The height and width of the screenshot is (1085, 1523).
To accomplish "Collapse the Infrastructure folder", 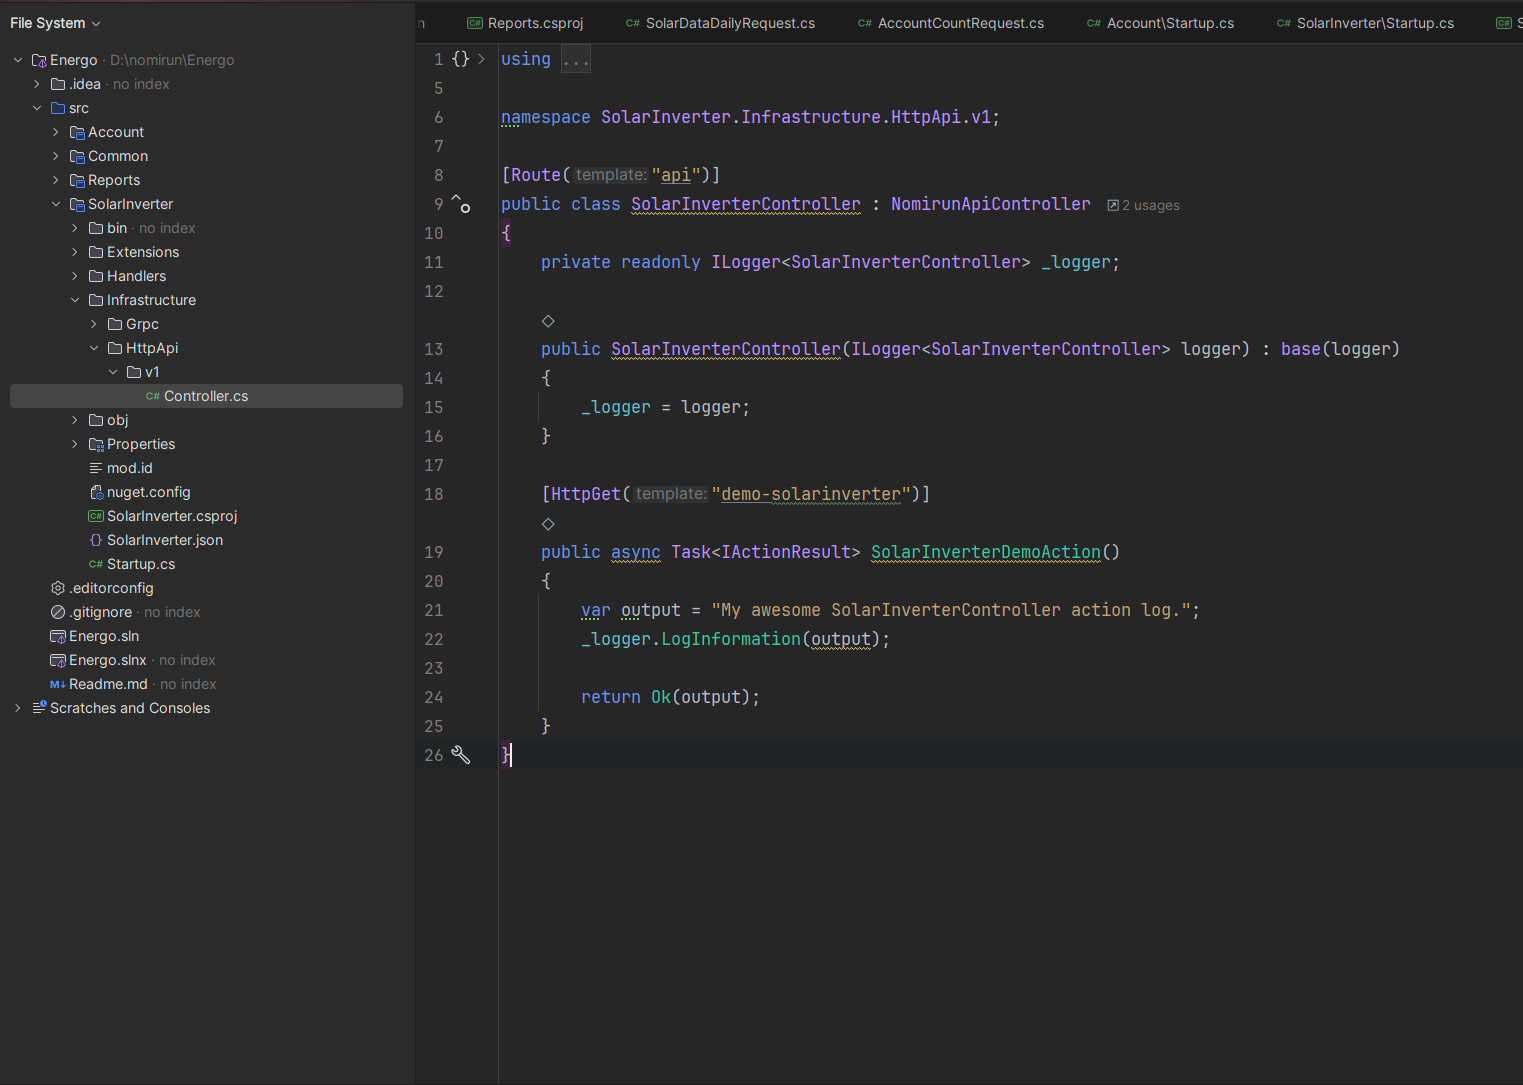I will pos(75,300).
